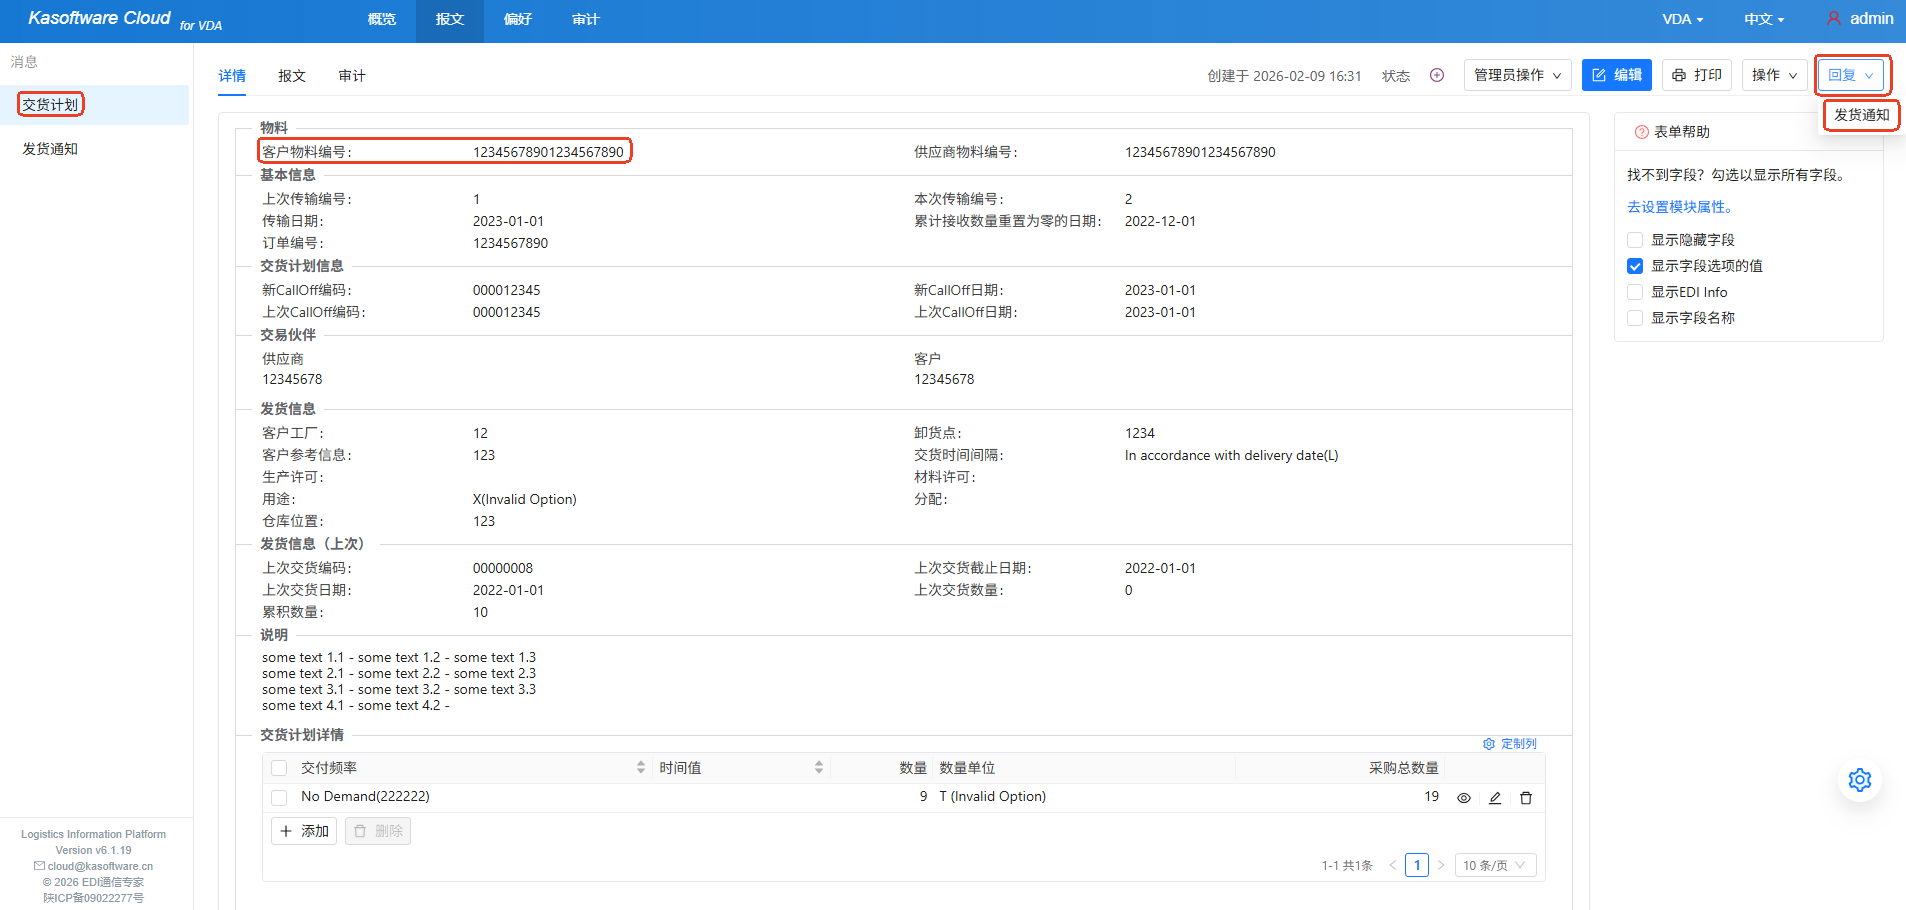The width and height of the screenshot is (1906, 910).
Task: Switch to the 审计 sub-tab
Action: coord(352,76)
